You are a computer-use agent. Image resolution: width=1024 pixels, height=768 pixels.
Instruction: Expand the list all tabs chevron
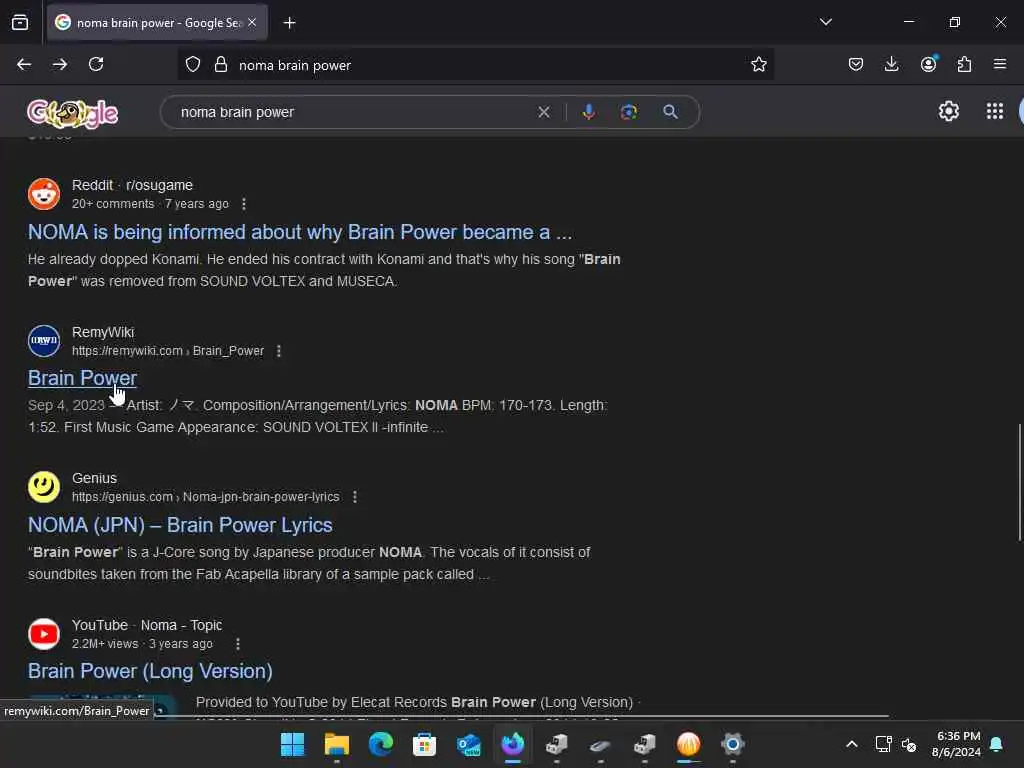pyautogui.click(x=825, y=22)
